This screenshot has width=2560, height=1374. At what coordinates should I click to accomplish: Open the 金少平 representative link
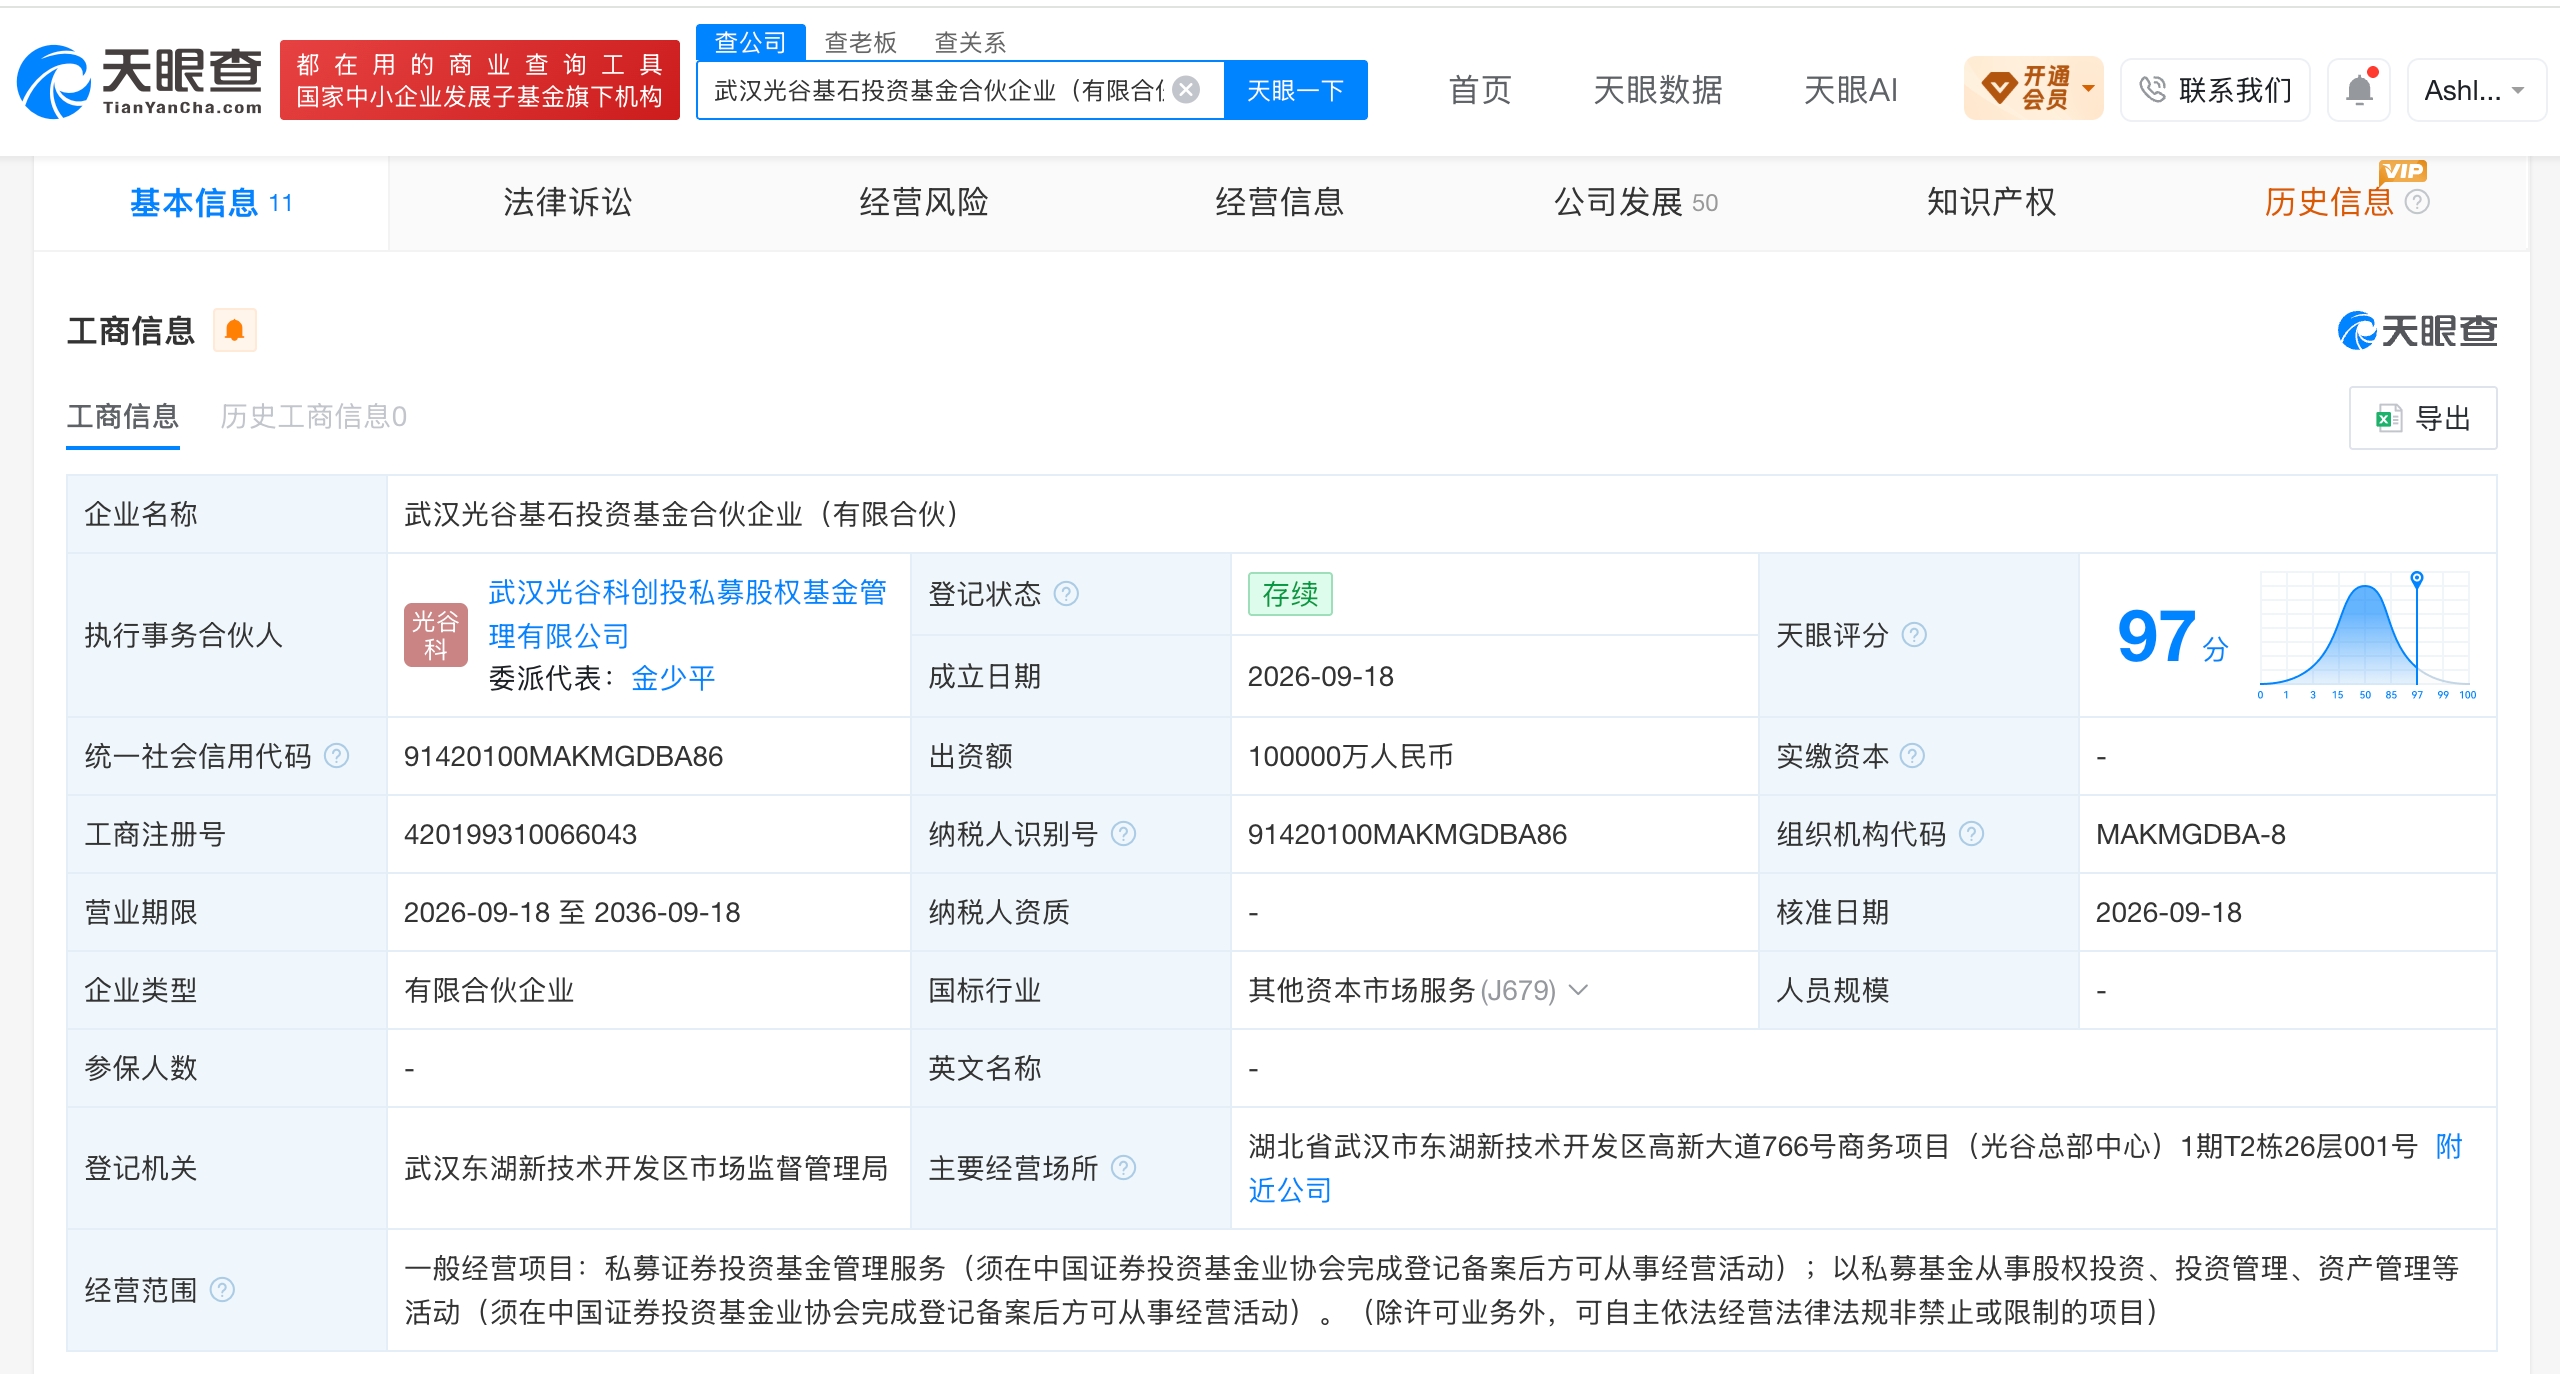[x=673, y=678]
